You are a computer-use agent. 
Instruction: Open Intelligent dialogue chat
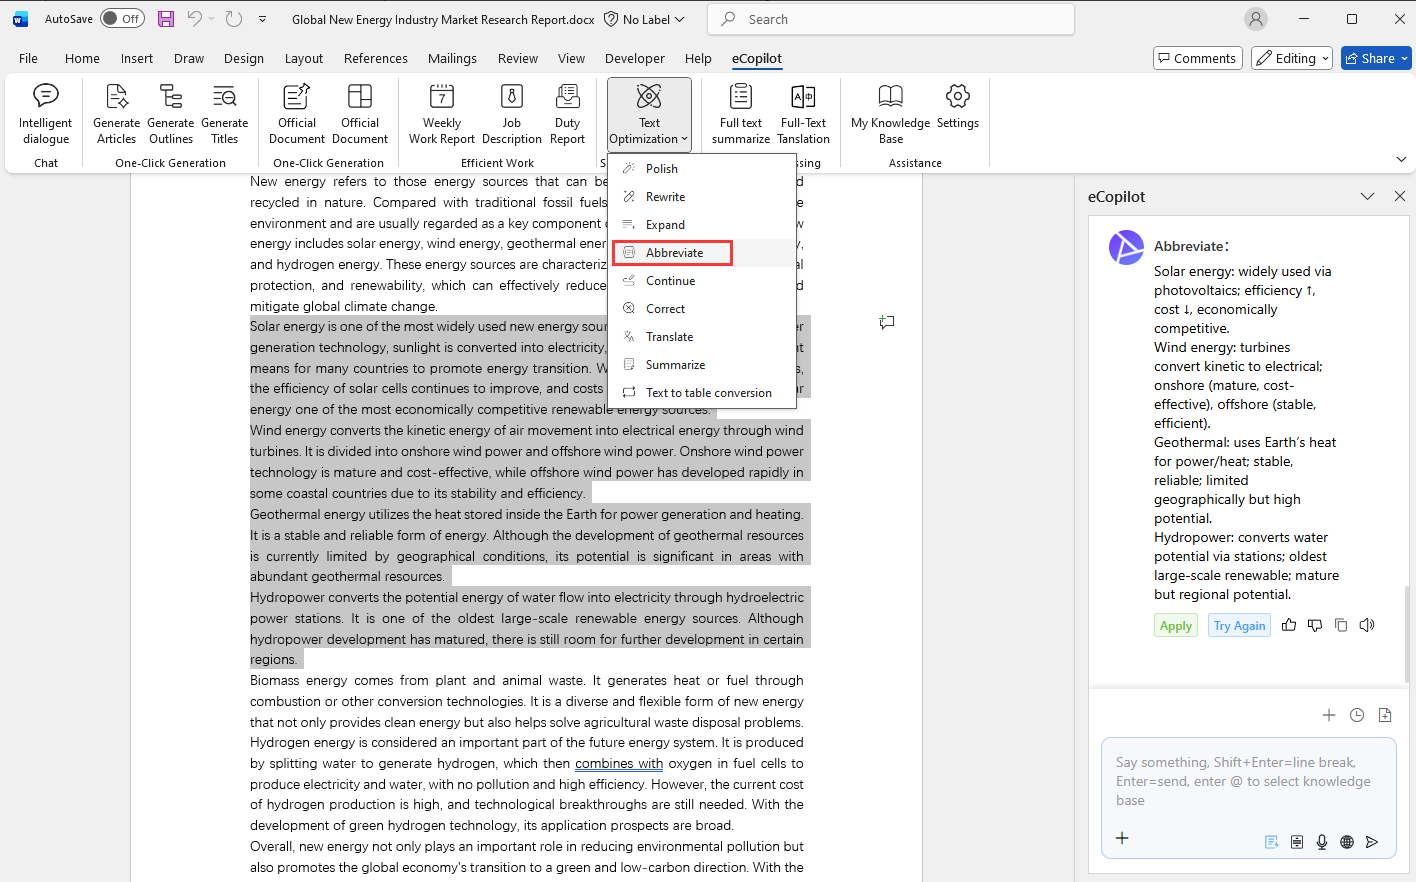(45, 114)
